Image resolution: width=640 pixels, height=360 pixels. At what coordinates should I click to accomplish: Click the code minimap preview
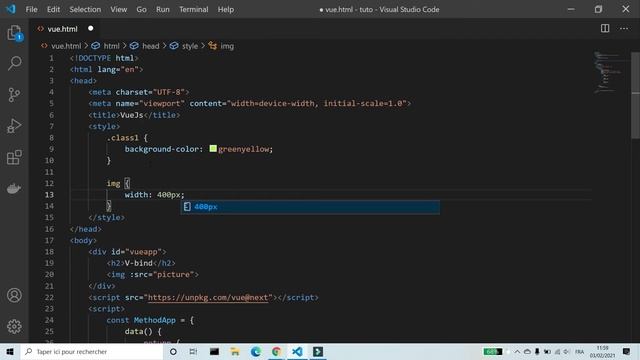[608, 73]
